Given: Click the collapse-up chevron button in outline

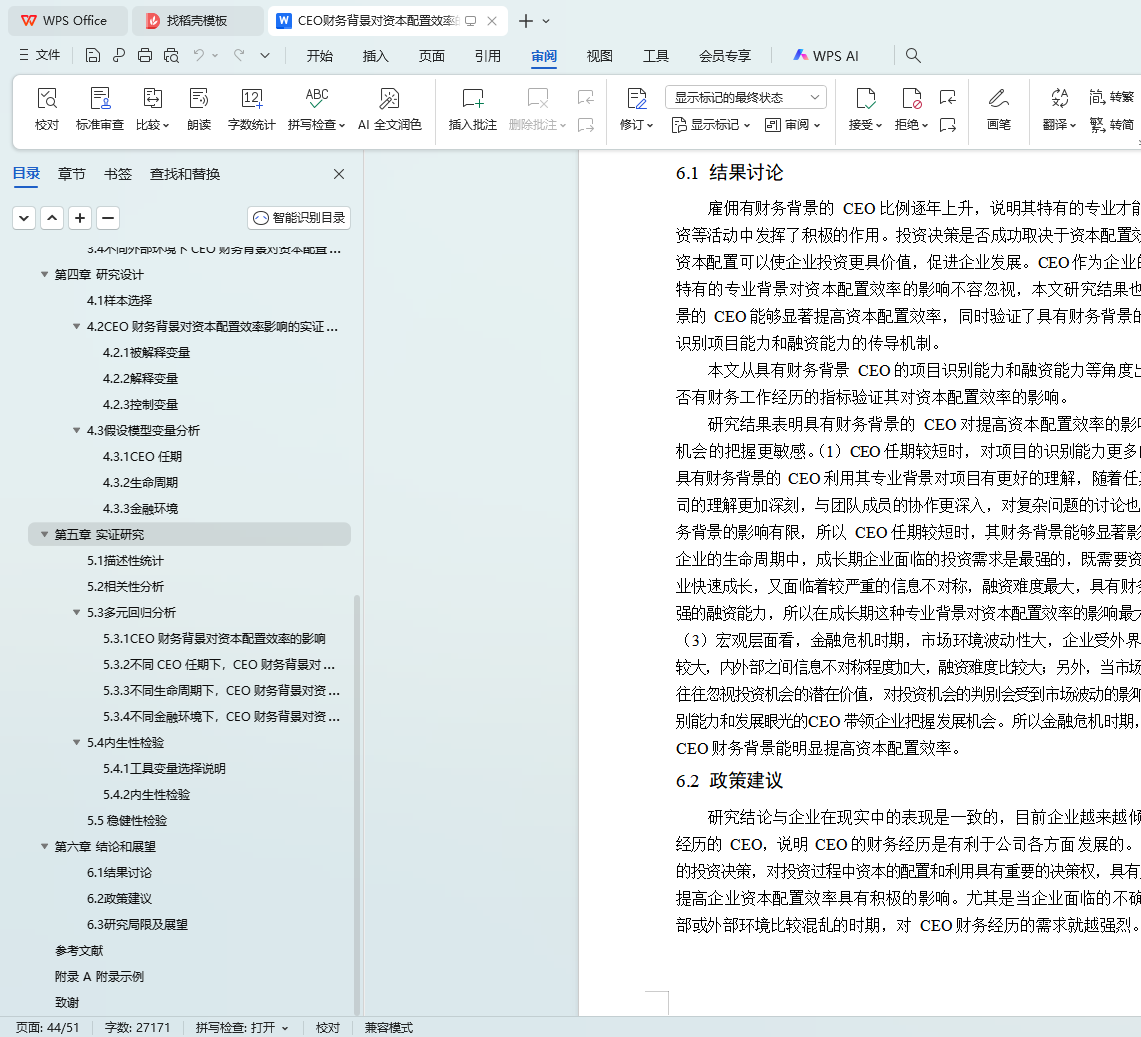Looking at the screenshot, I should tap(52, 218).
